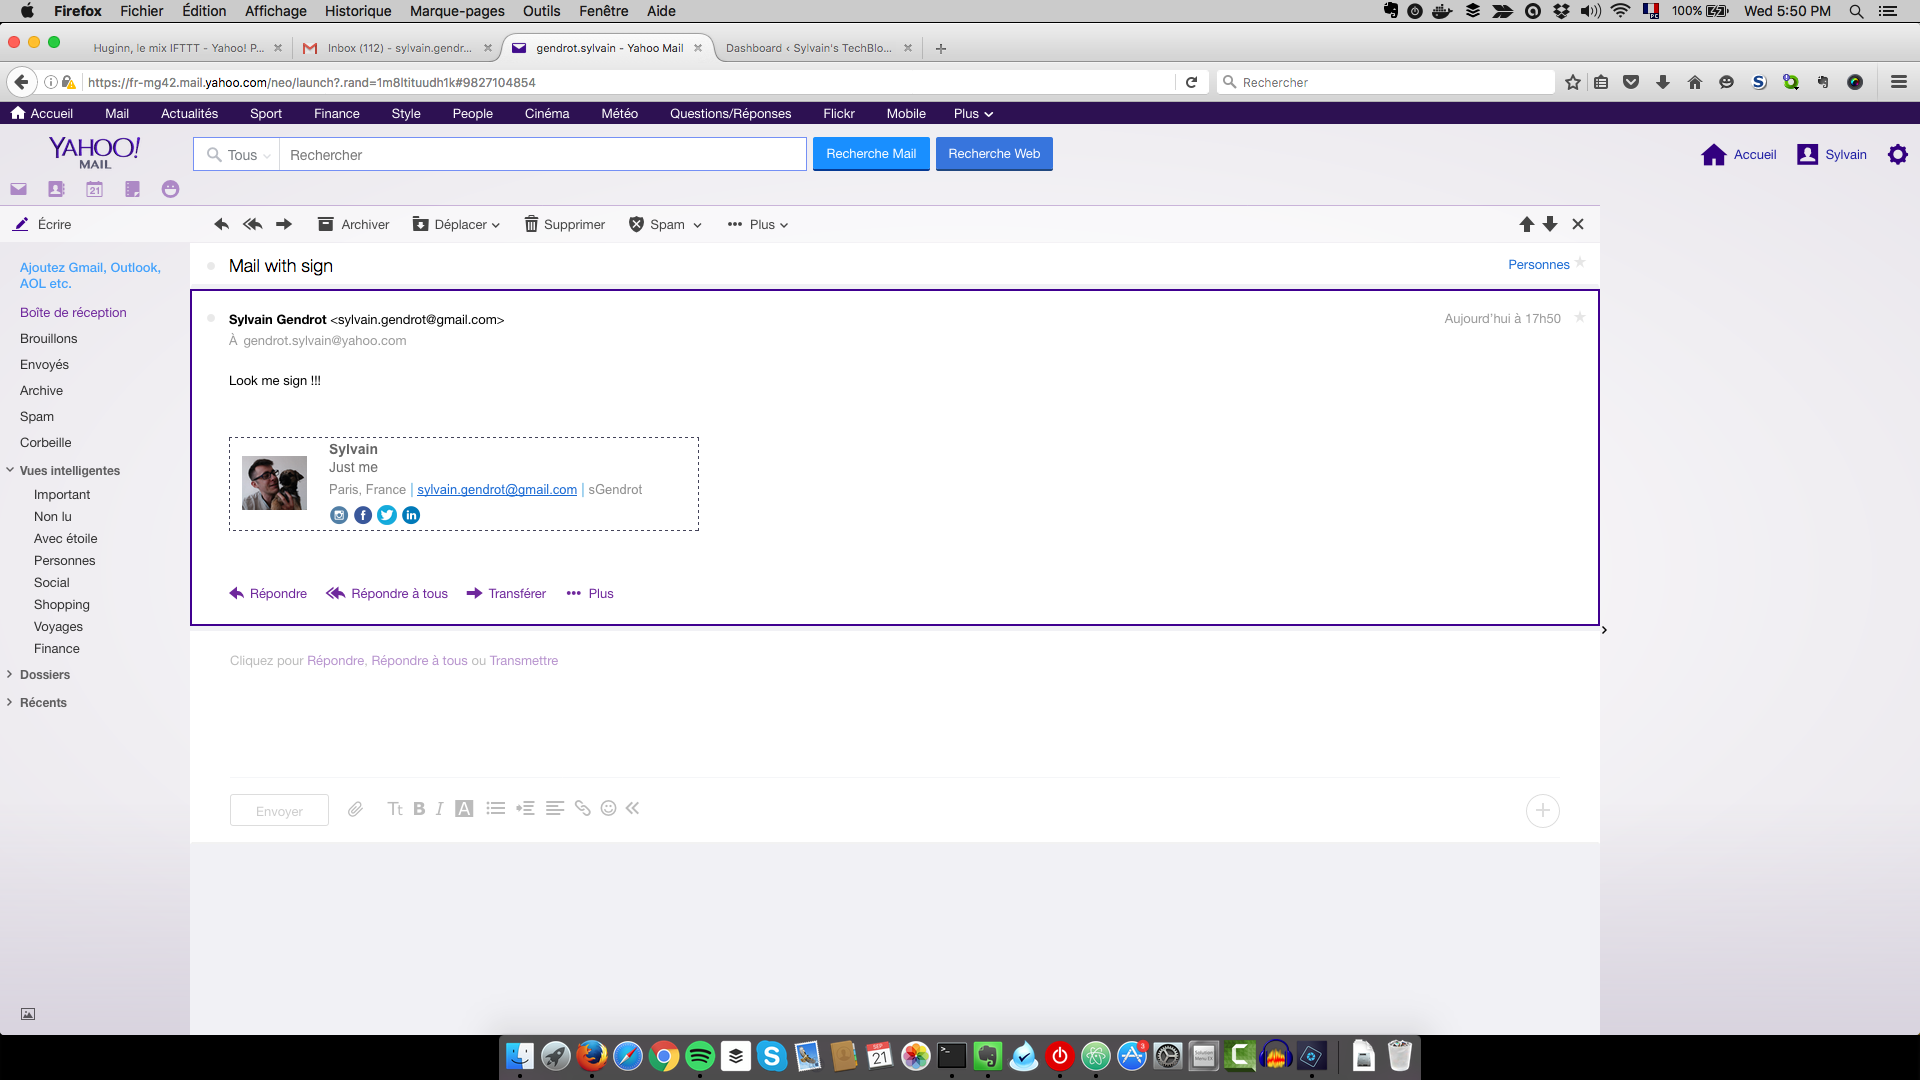Toggle the star beside Aujourd'hui à 17h50
The width and height of the screenshot is (1920, 1080).
pyautogui.click(x=1580, y=317)
